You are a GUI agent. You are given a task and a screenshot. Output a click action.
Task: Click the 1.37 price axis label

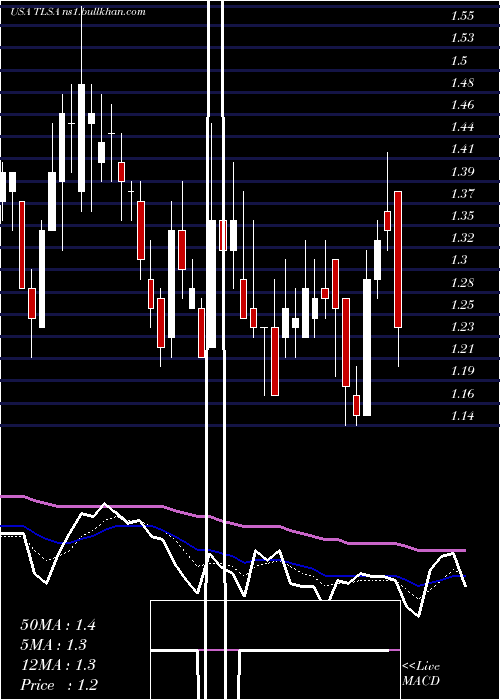tap(462, 193)
